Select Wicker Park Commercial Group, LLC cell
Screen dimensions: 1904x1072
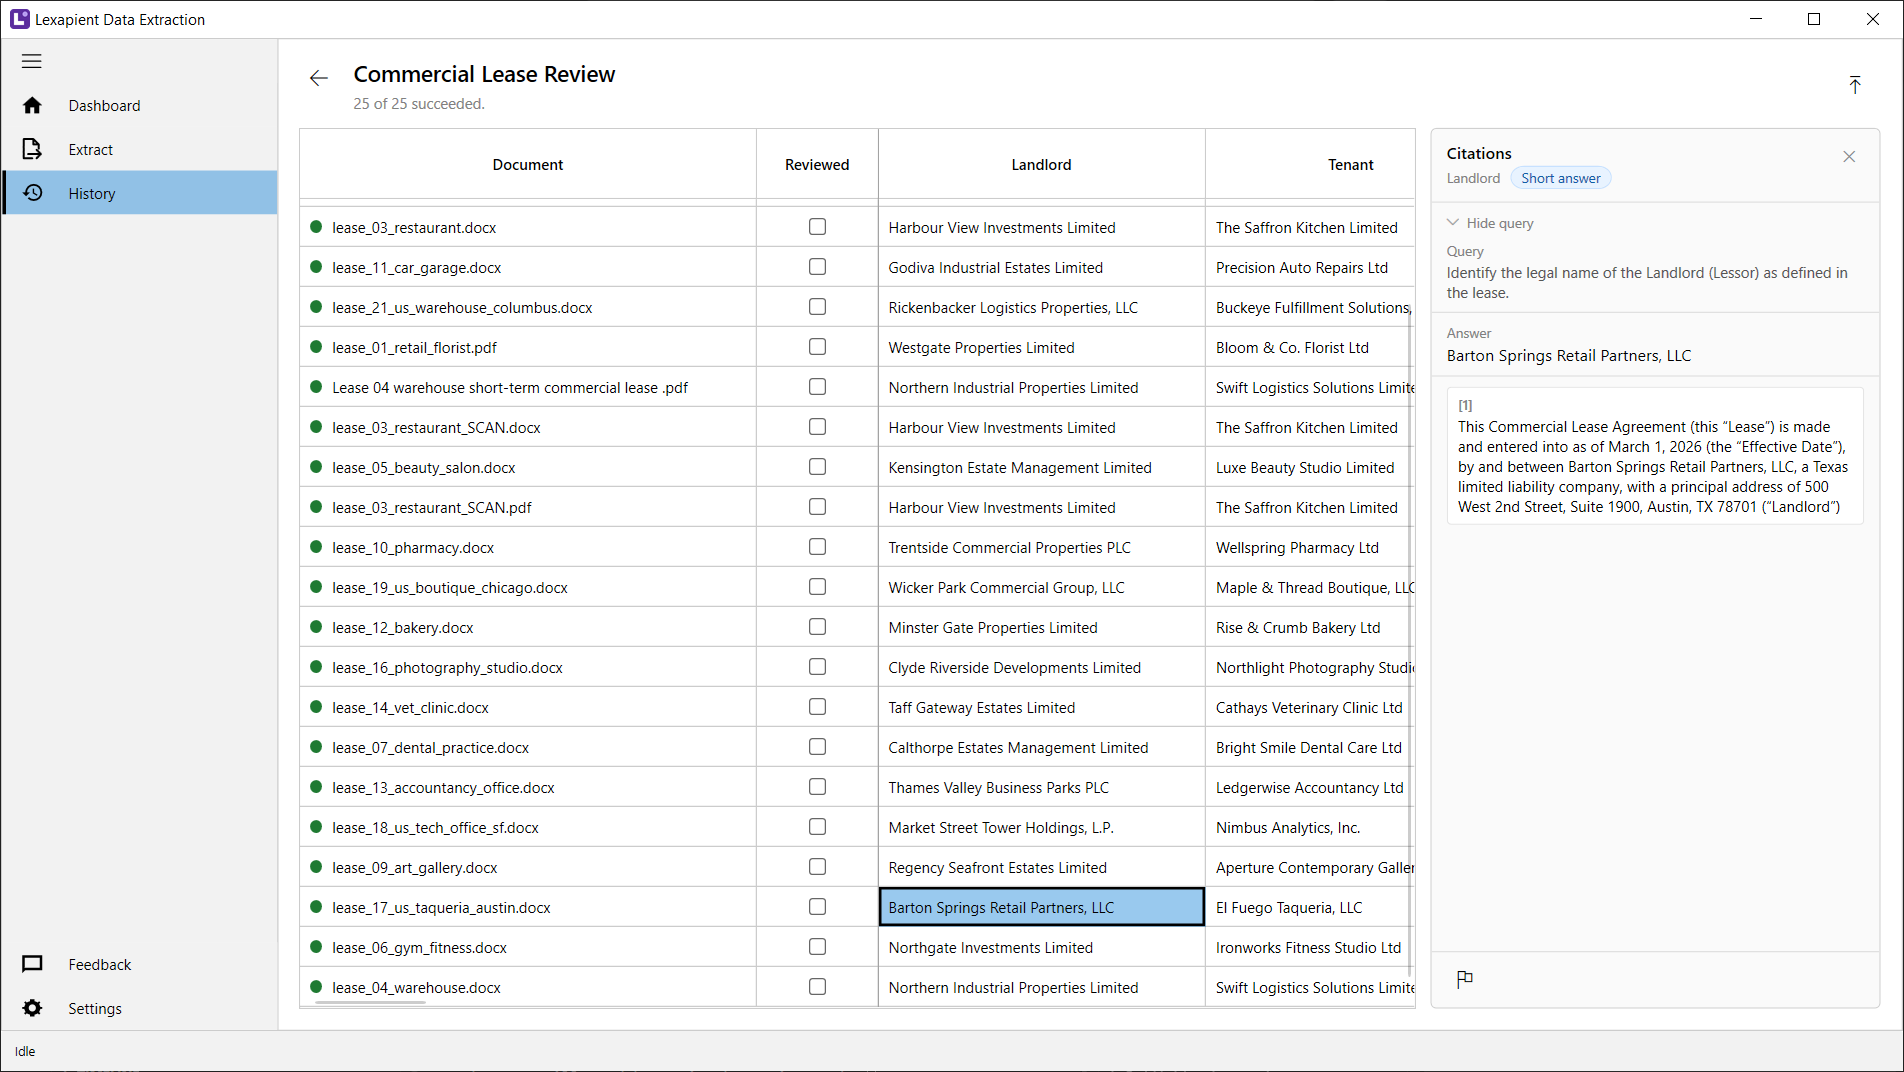pos(1041,587)
